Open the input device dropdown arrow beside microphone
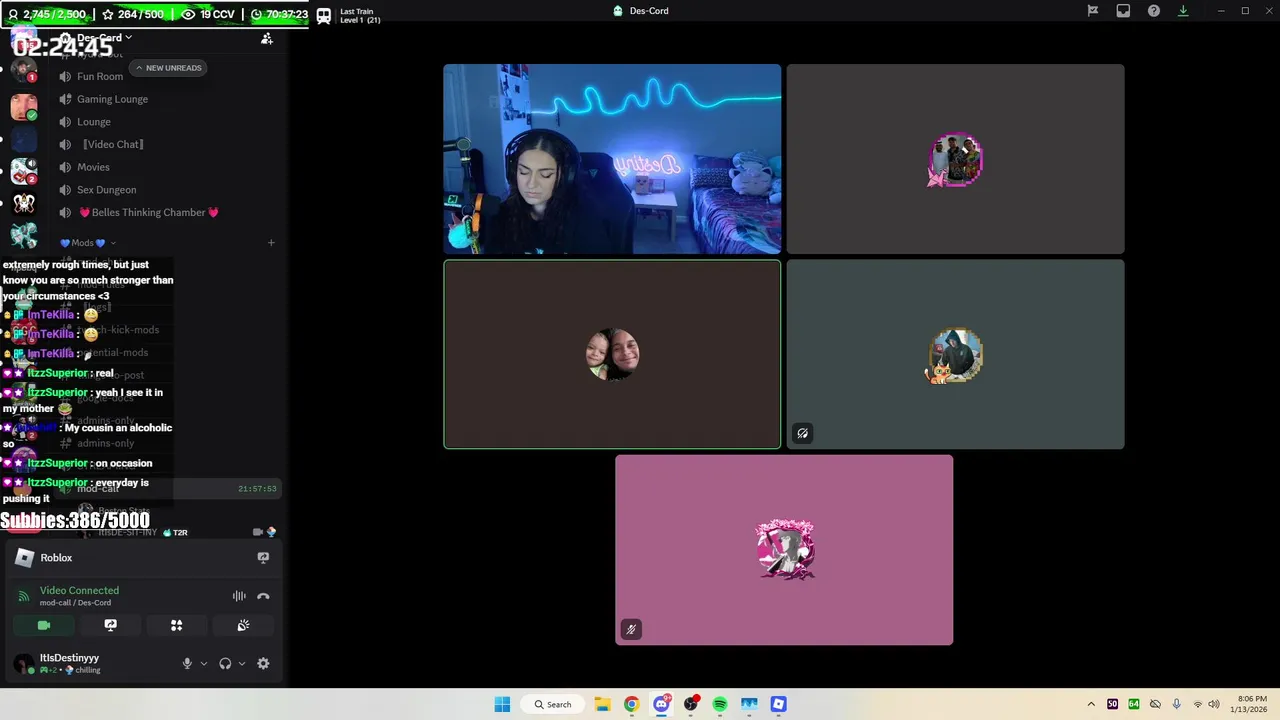 (204, 663)
